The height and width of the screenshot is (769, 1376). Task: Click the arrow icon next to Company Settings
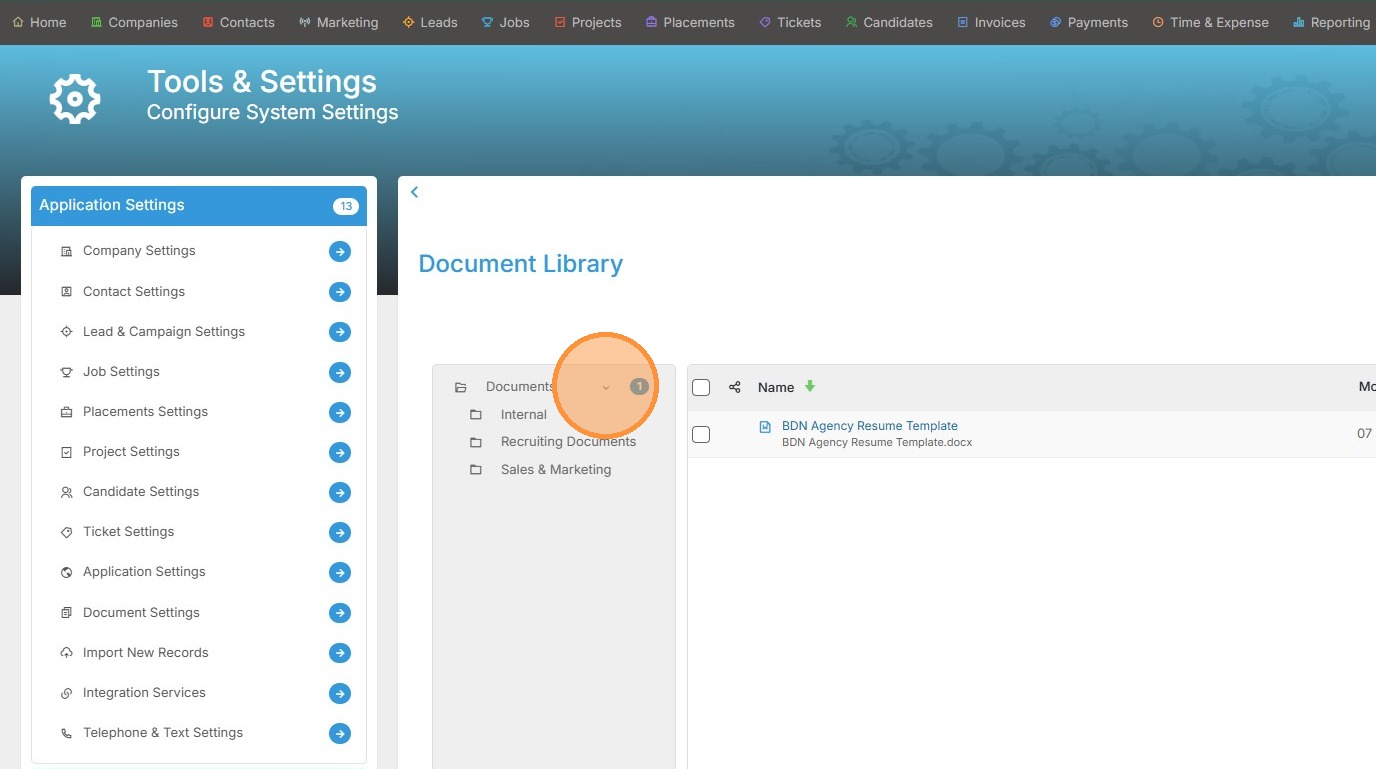point(340,252)
